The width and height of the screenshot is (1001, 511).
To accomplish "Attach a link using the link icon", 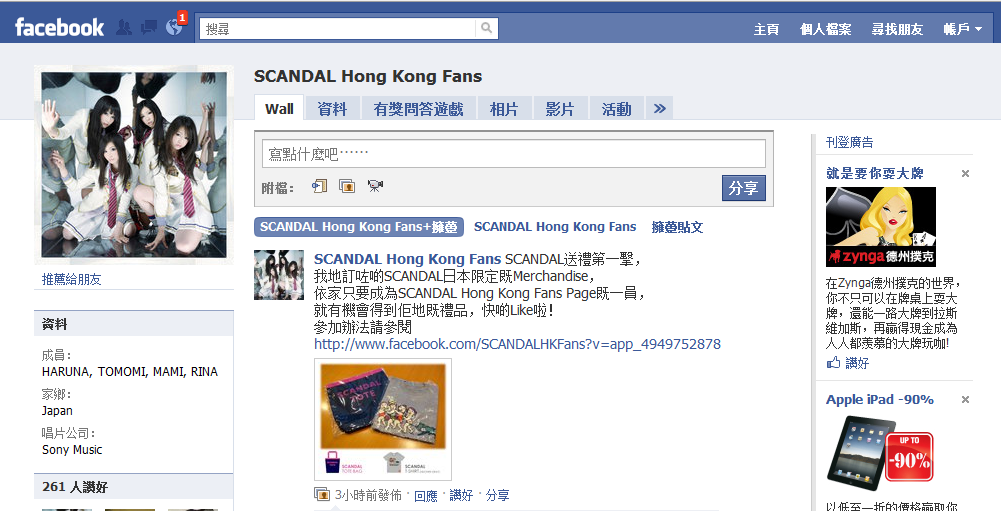I will (x=319, y=186).
